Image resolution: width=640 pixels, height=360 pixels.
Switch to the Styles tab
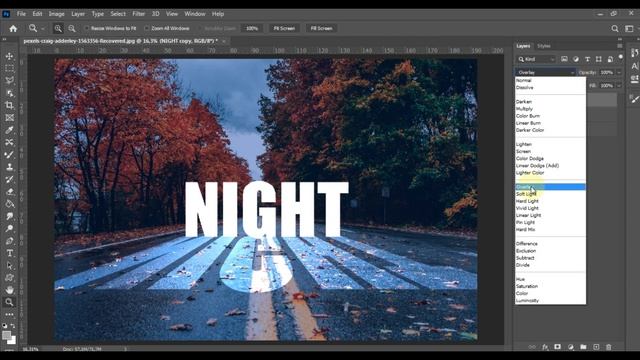pos(544,46)
